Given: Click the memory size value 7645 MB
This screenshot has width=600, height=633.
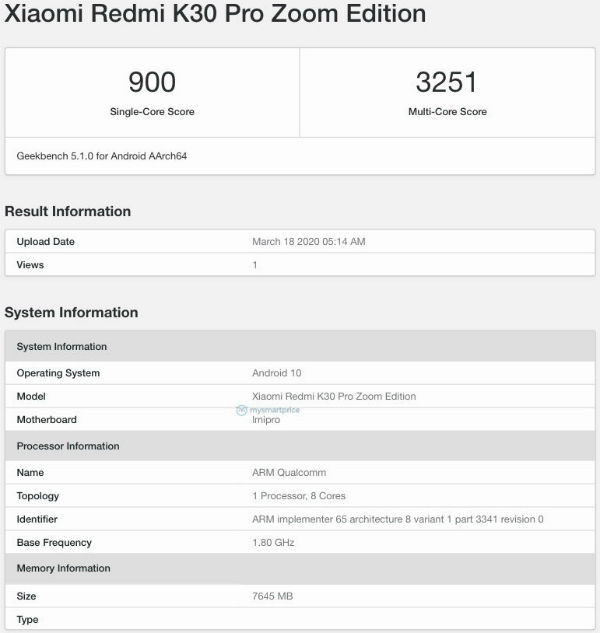Looking at the screenshot, I should point(272,596).
